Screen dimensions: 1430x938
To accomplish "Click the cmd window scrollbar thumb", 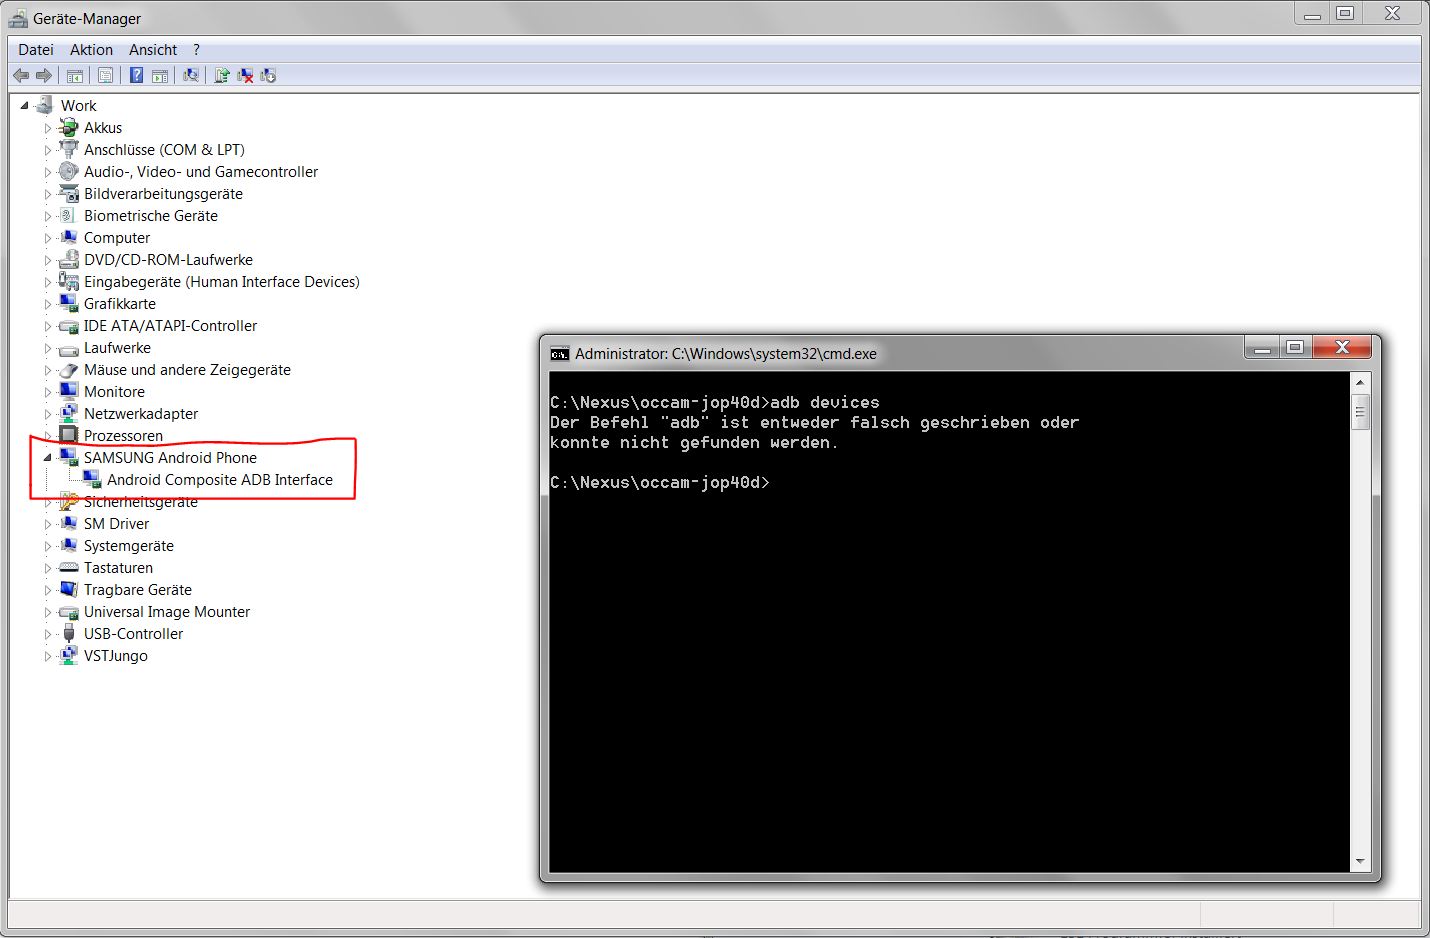I will 1359,411.
